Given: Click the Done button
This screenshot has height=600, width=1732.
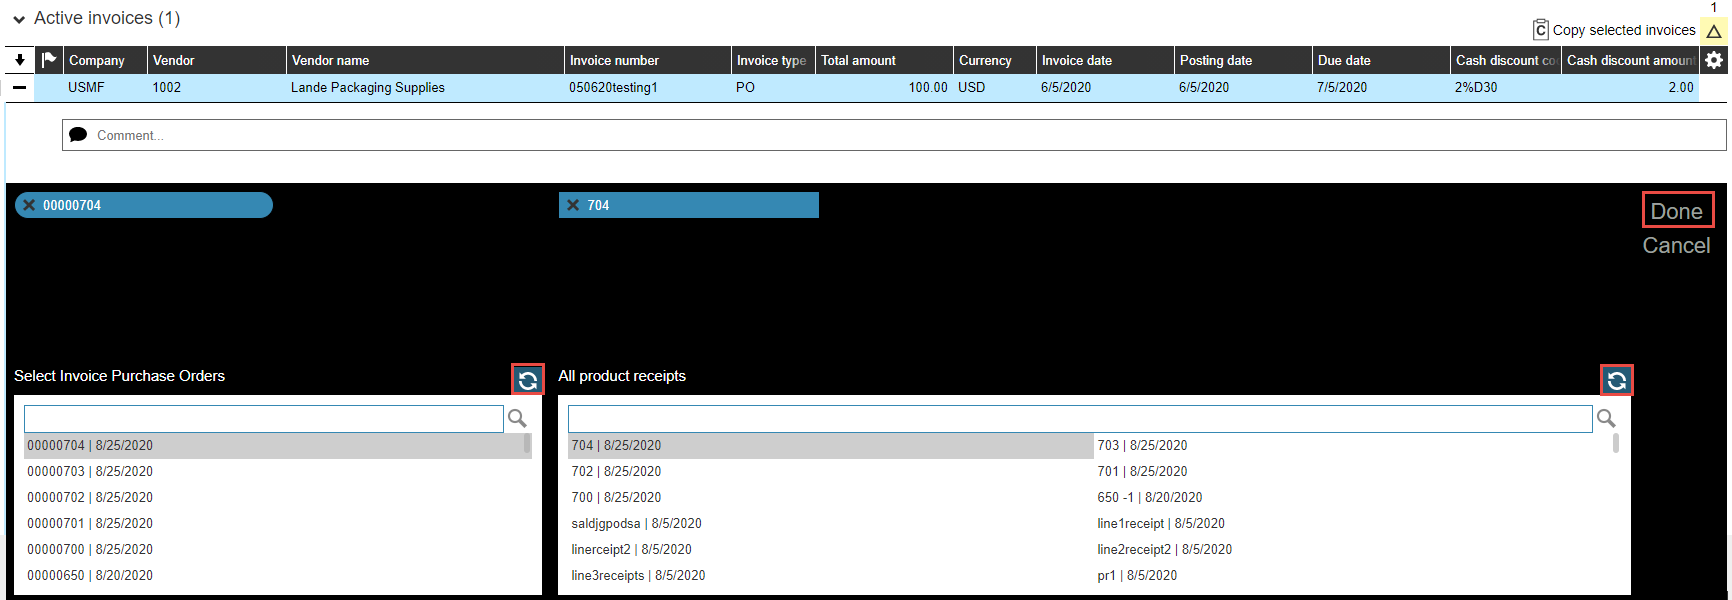Looking at the screenshot, I should (1677, 211).
